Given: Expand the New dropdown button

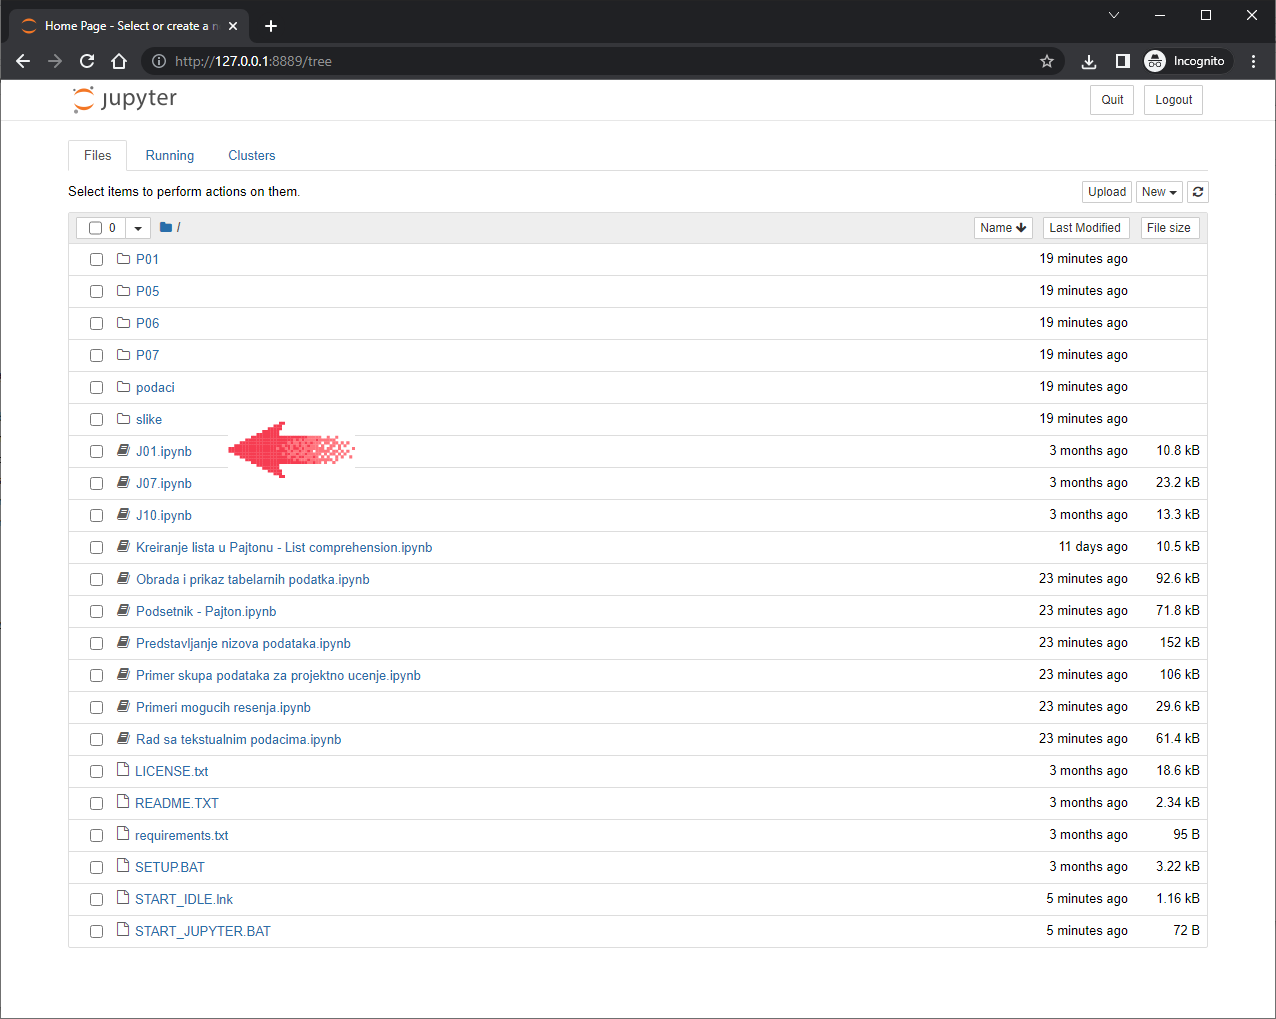Looking at the screenshot, I should point(1159,192).
